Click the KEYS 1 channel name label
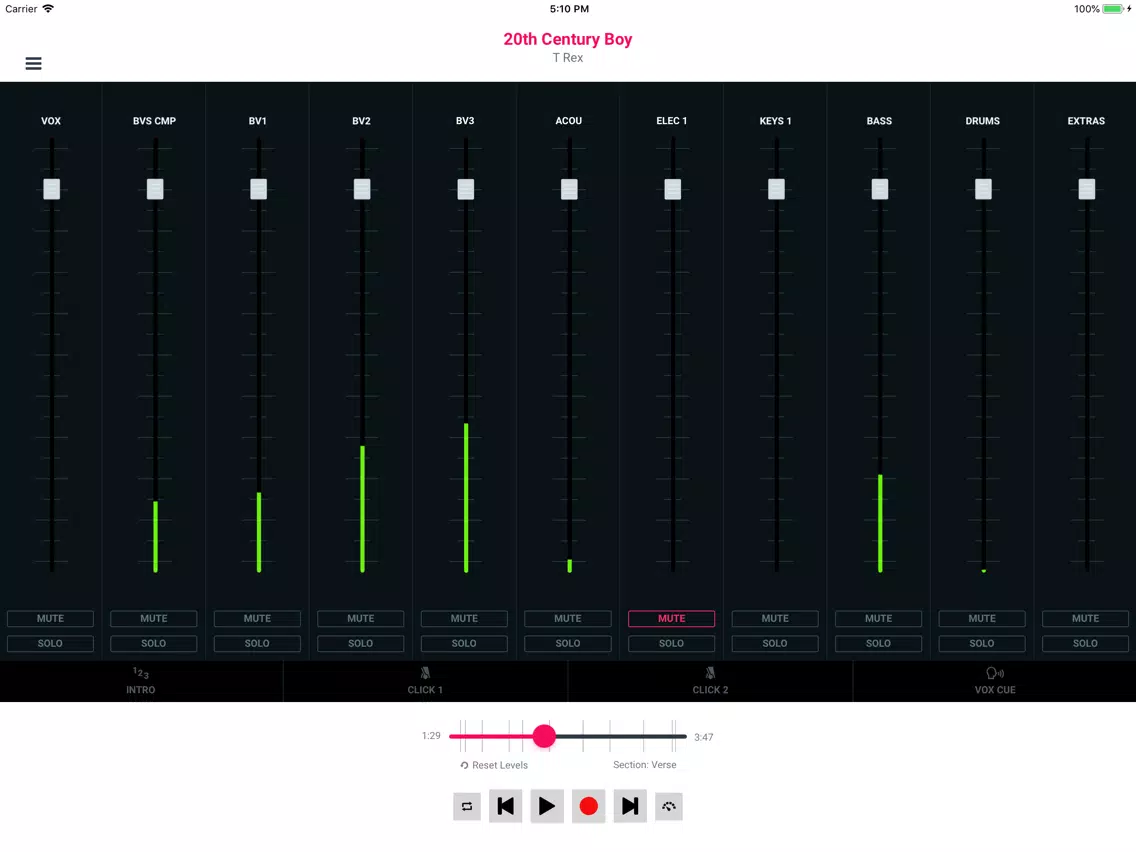Image resolution: width=1136 pixels, height=852 pixels. [x=775, y=121]
